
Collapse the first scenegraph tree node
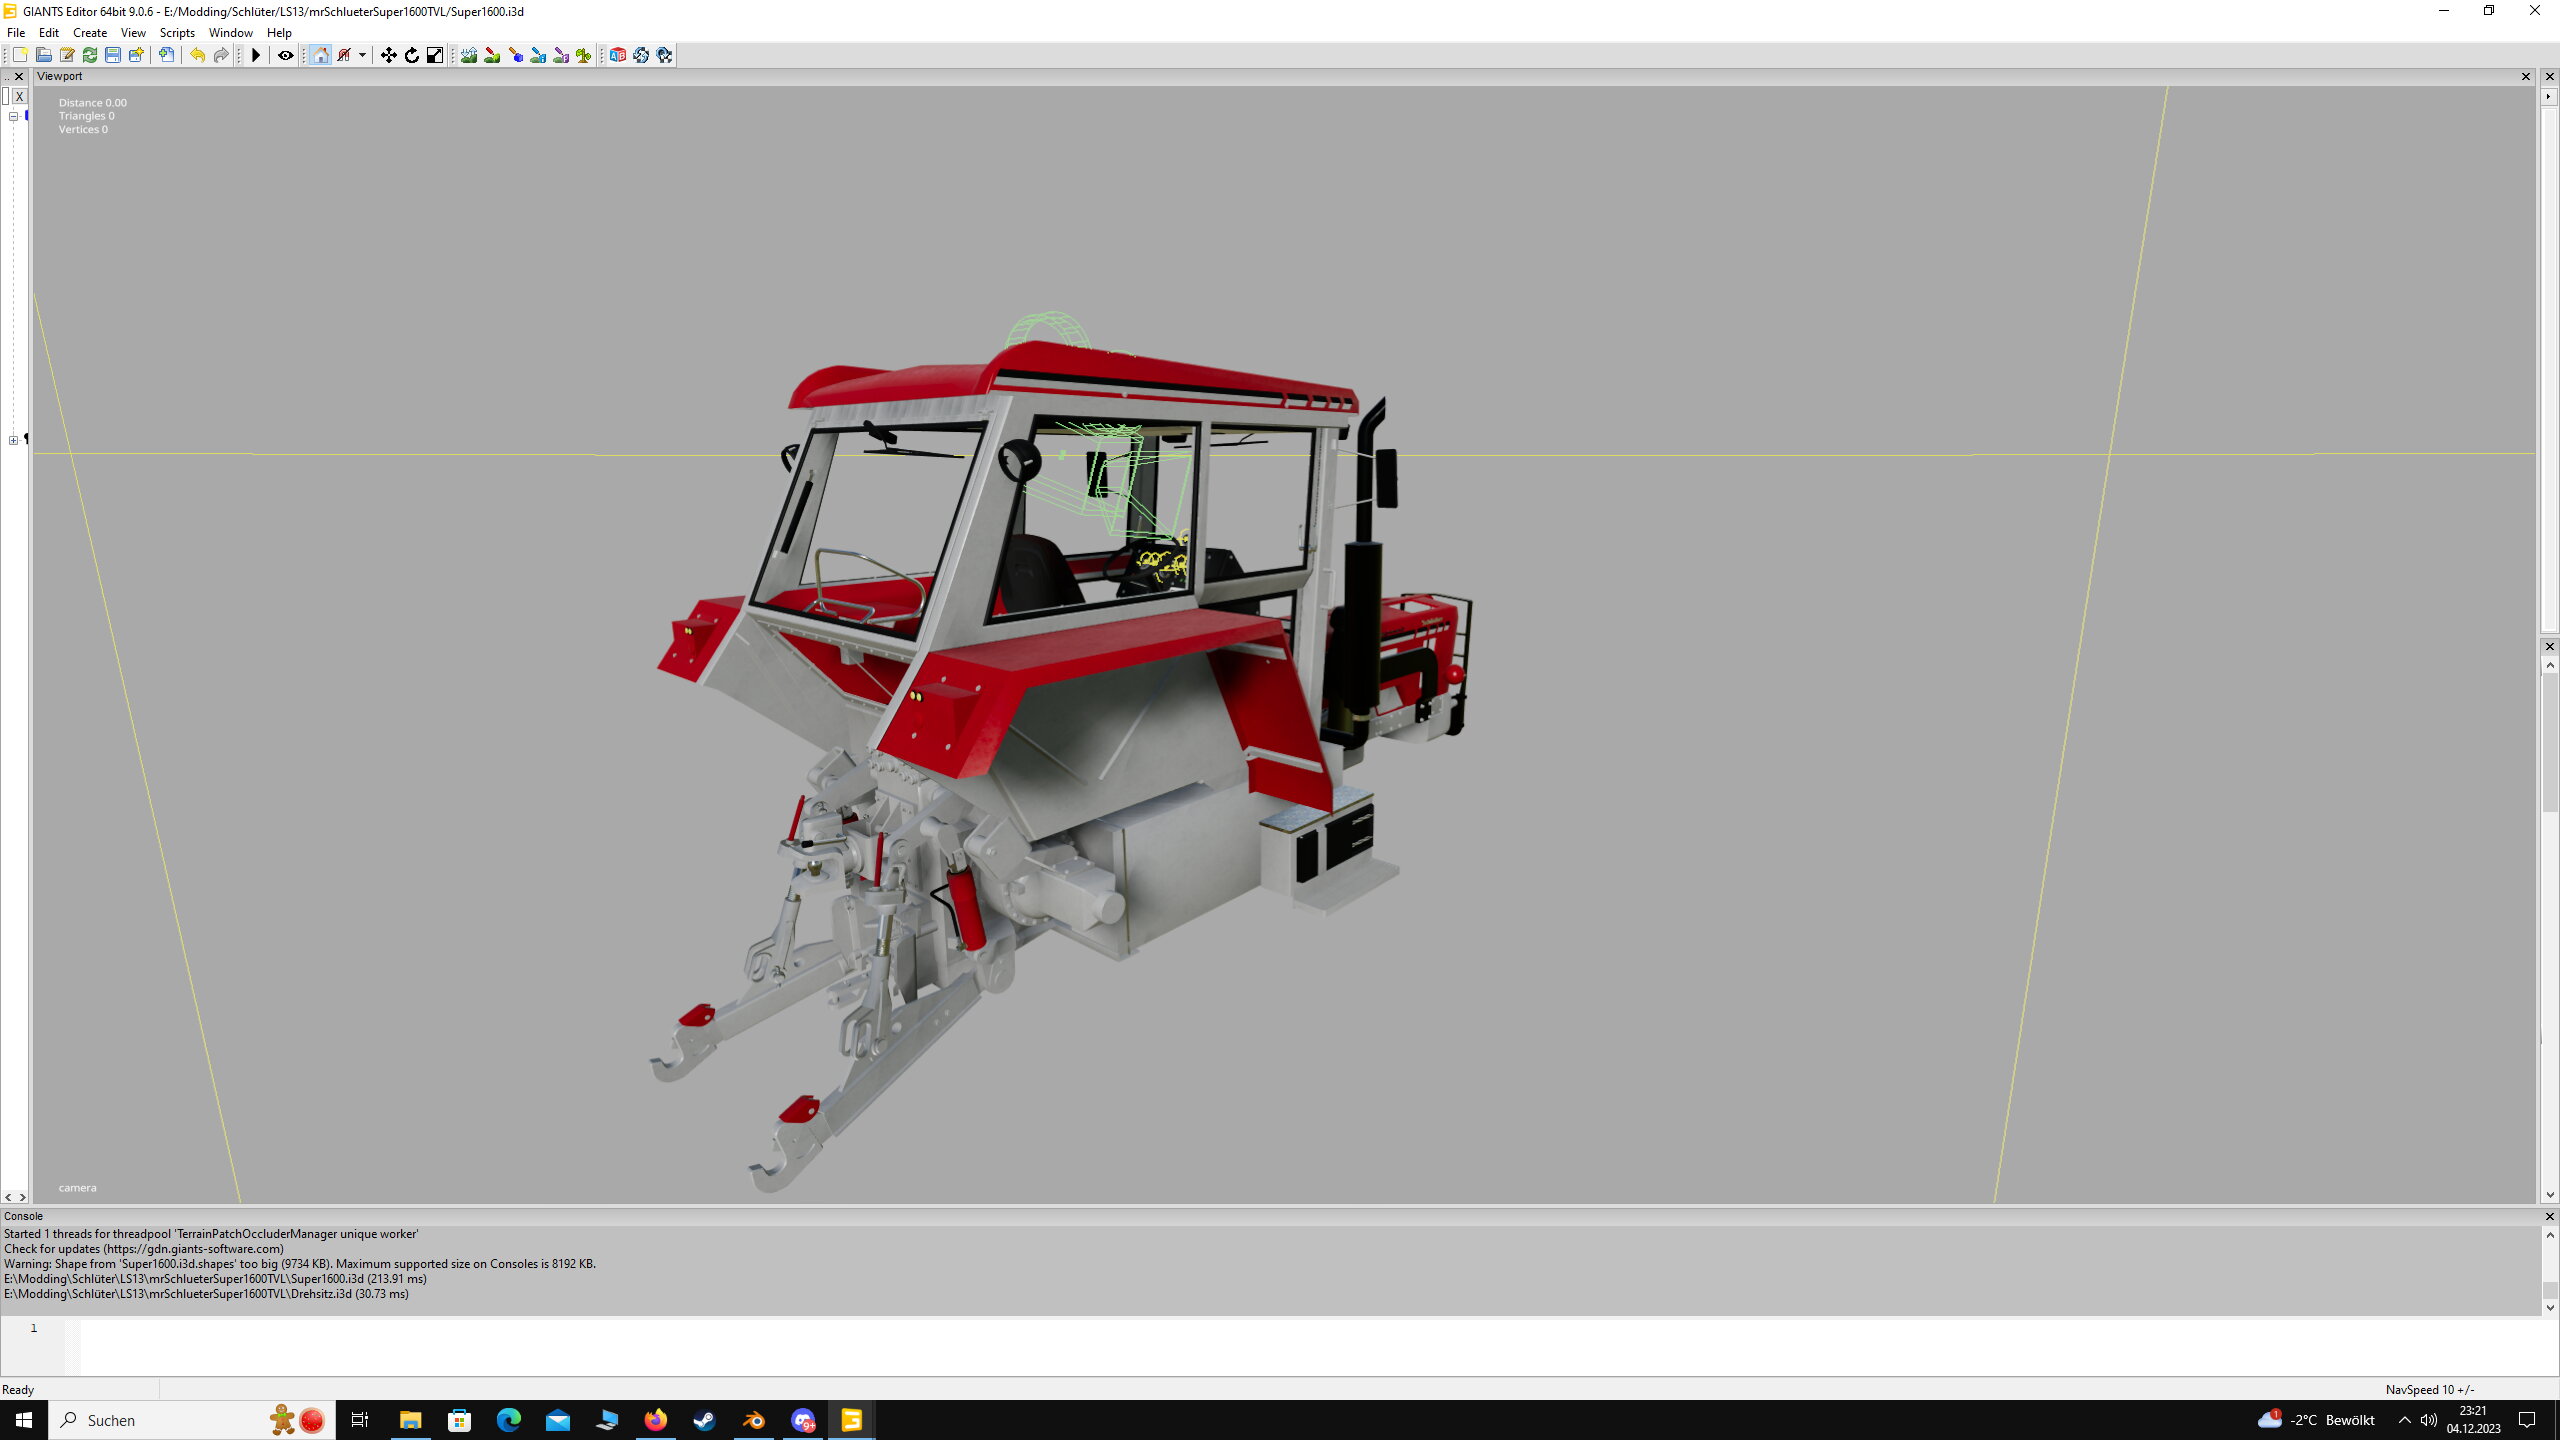(14, 116)
